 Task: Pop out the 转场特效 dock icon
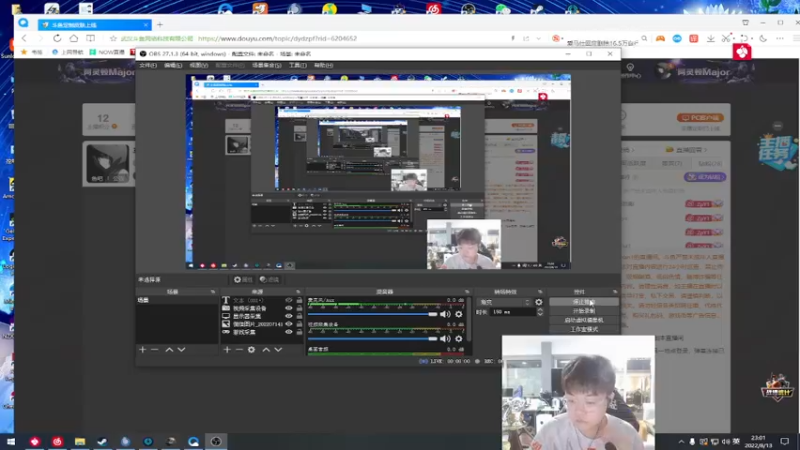coord(540,292)
